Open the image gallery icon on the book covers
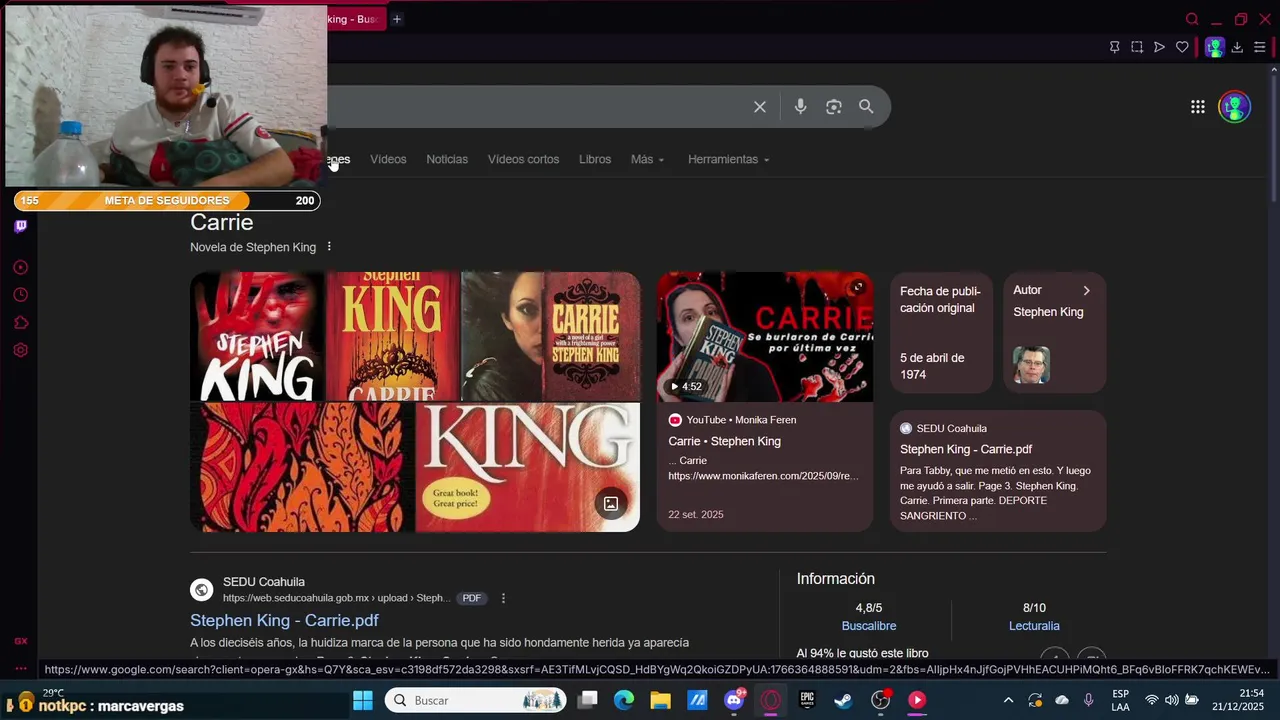The height and width of the screenshot is (720, 1280). (611, 504)
